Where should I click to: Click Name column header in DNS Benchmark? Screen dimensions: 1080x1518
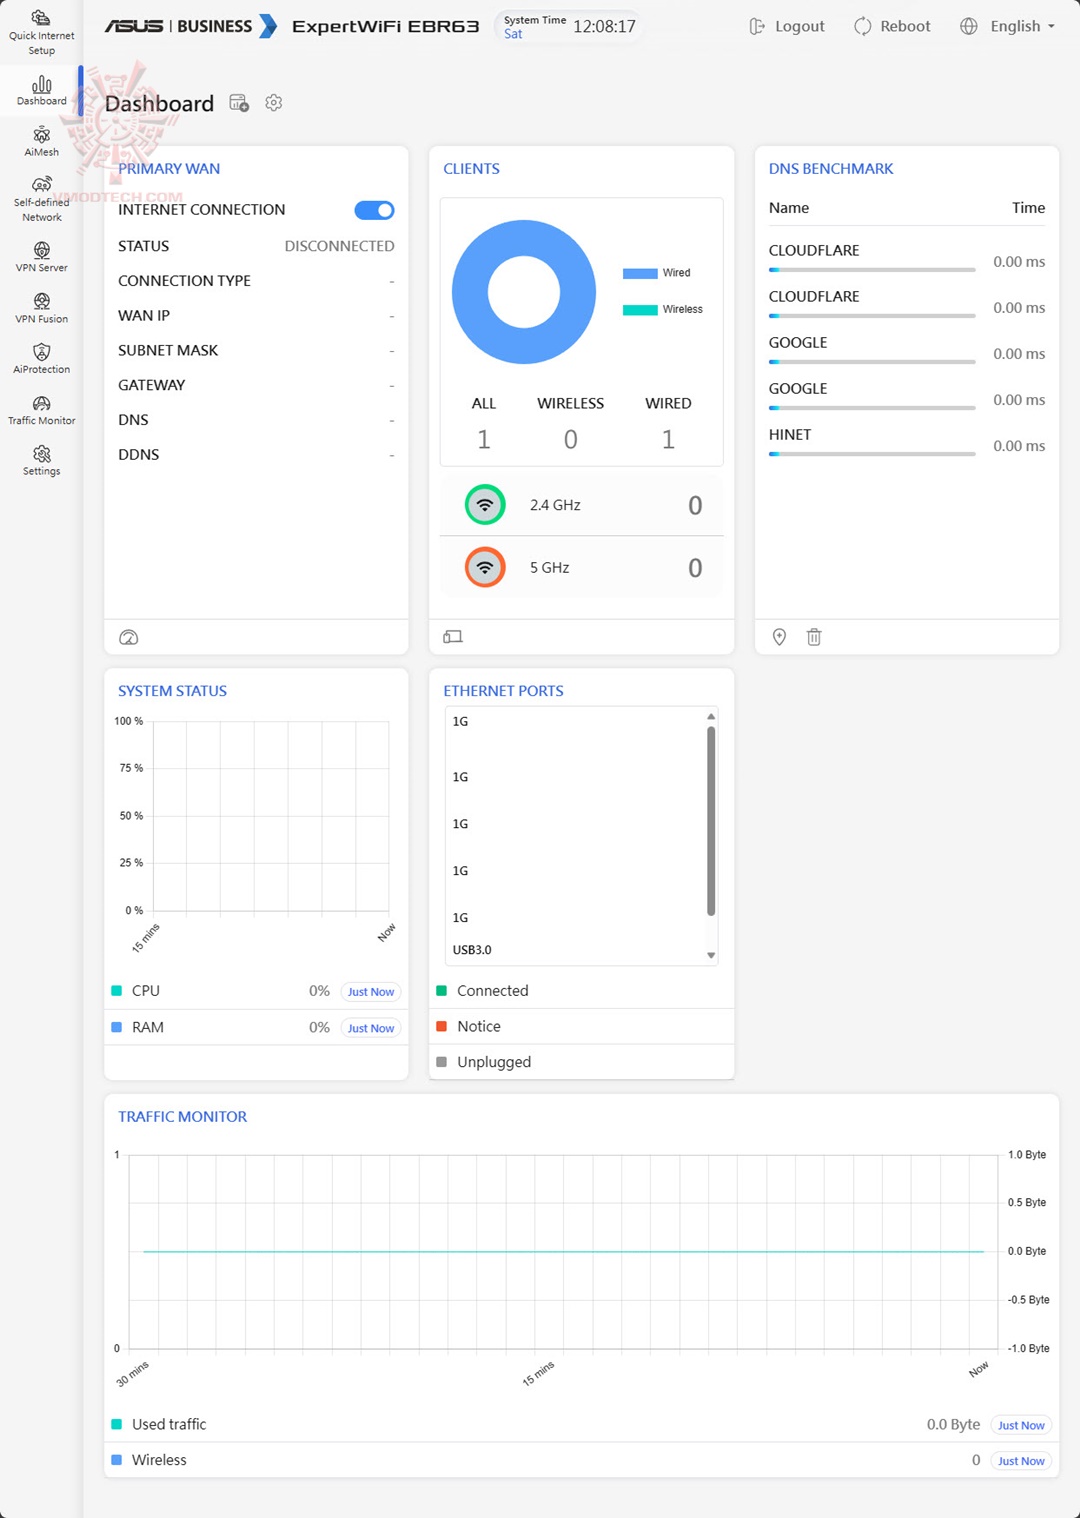tap(789, 208)
